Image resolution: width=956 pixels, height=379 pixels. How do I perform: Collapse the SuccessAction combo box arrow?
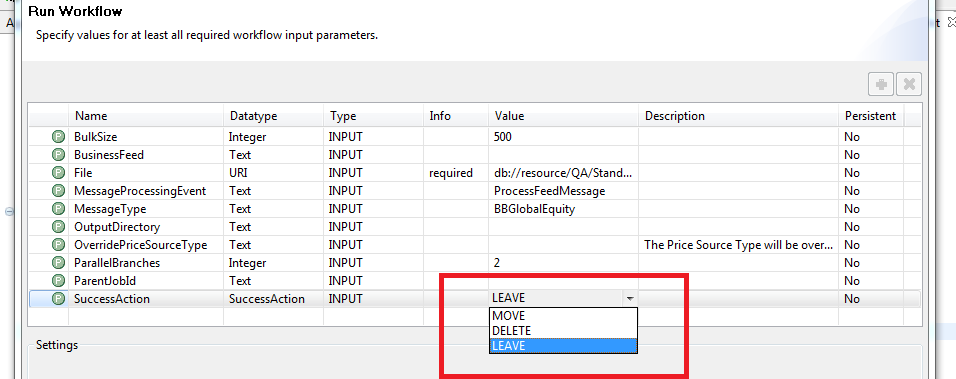tap(629, 299)
